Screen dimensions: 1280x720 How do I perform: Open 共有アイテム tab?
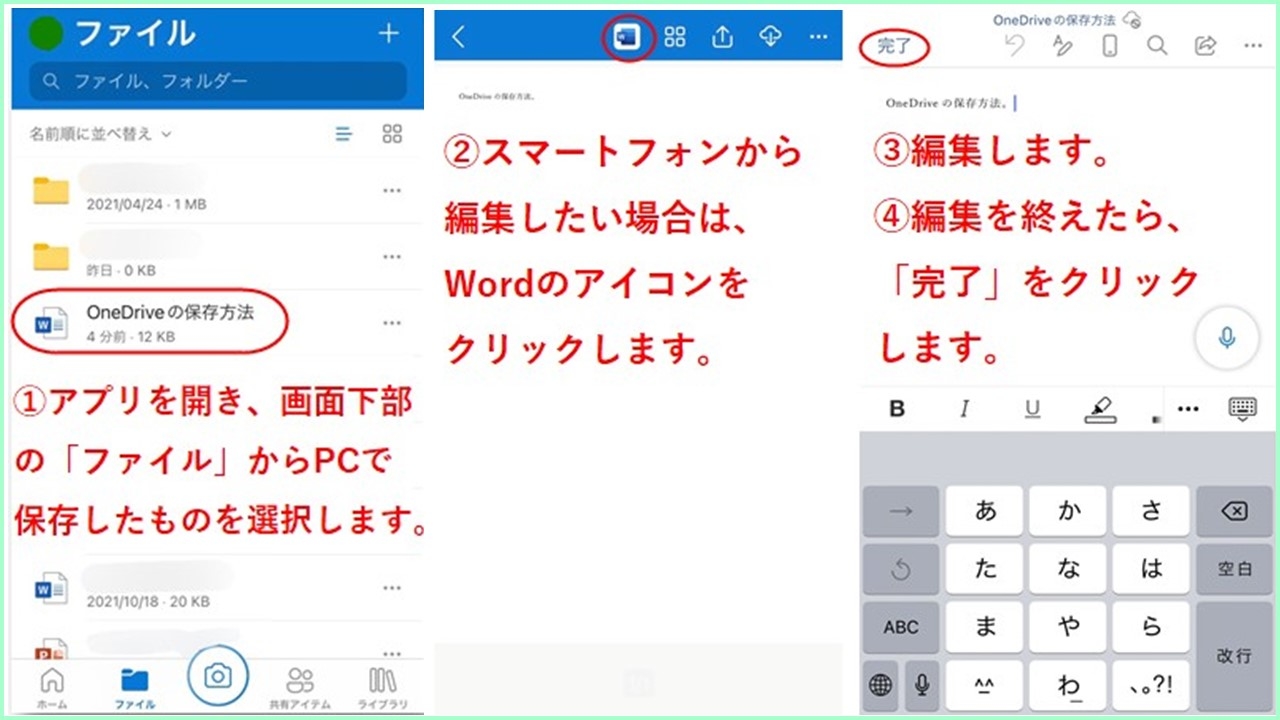pos(300,687)
